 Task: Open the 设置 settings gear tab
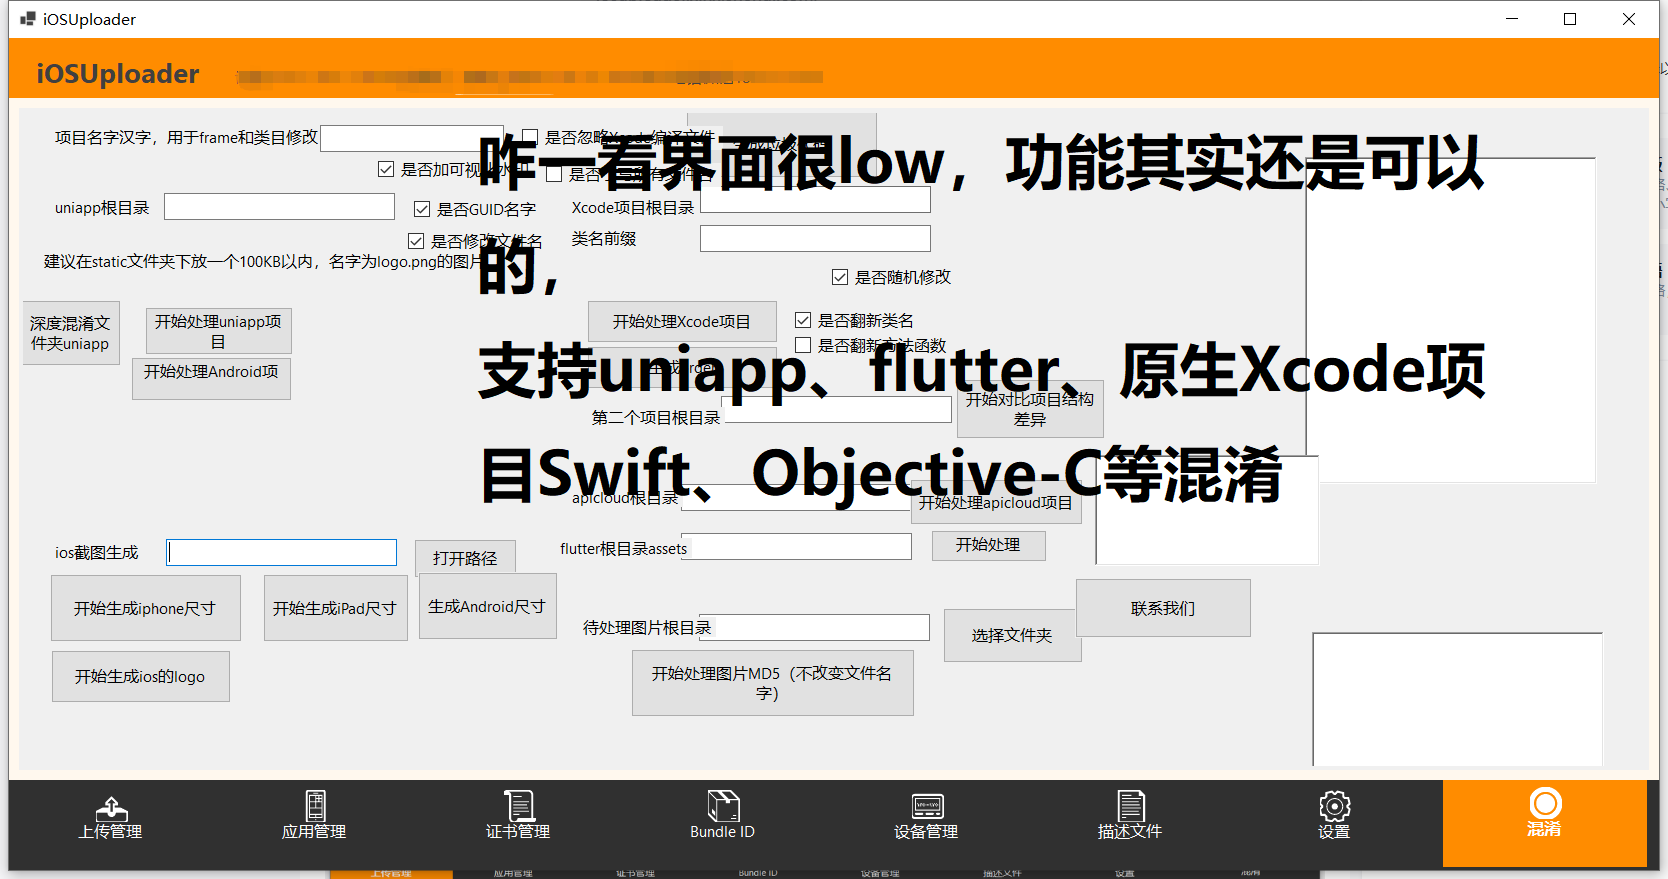[x=1334, y=817]
